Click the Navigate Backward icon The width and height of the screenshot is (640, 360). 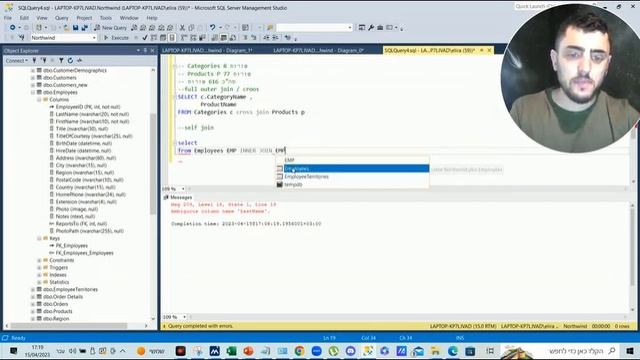pyautogui.click(x=13, y=28)
